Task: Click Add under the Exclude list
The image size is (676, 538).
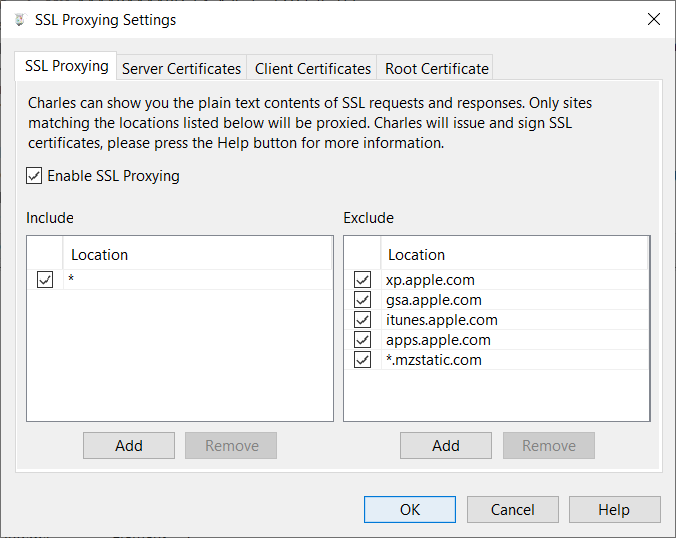Action: [446, 446]
